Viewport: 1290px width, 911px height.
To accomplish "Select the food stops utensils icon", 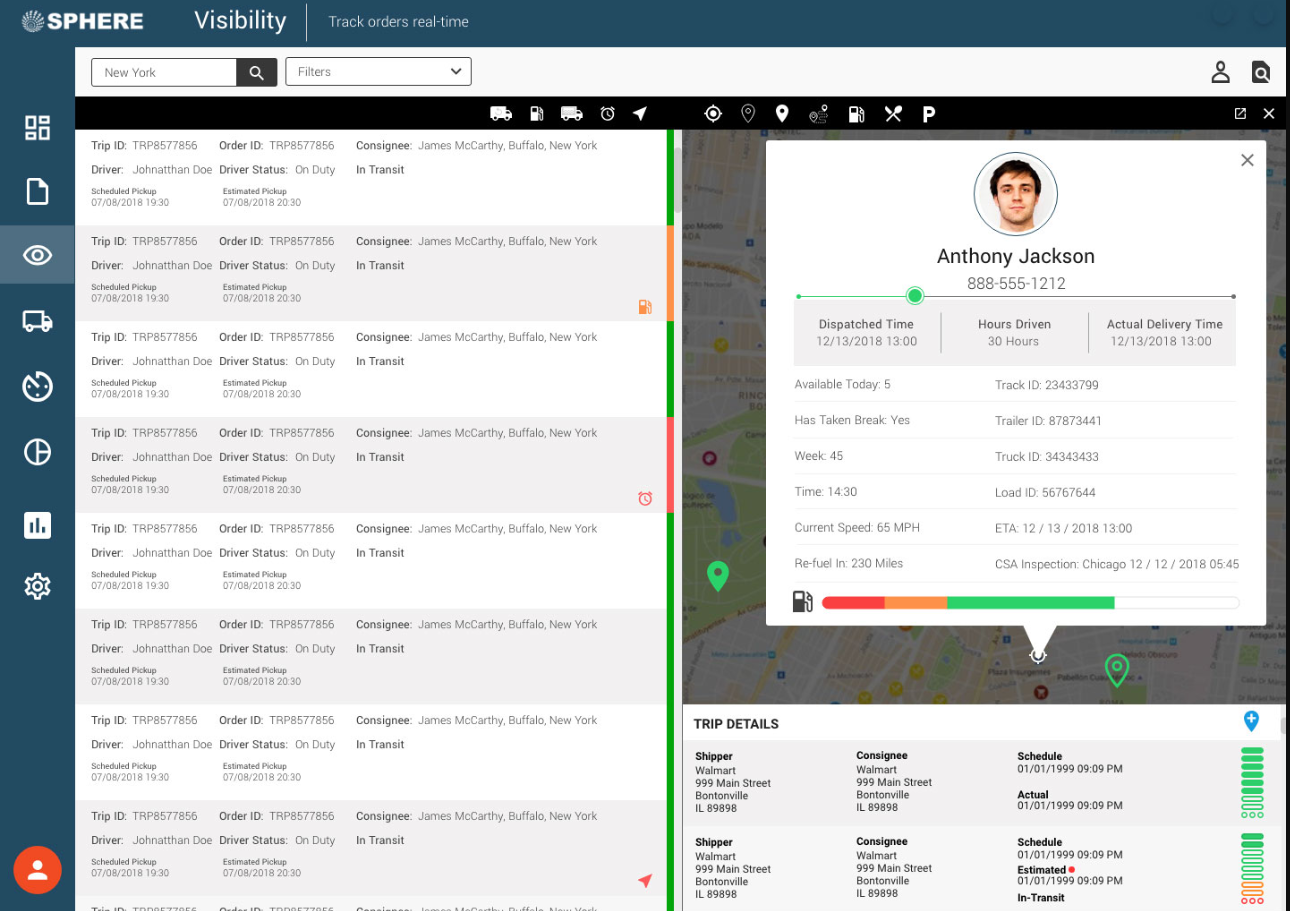I will (892, 113).
